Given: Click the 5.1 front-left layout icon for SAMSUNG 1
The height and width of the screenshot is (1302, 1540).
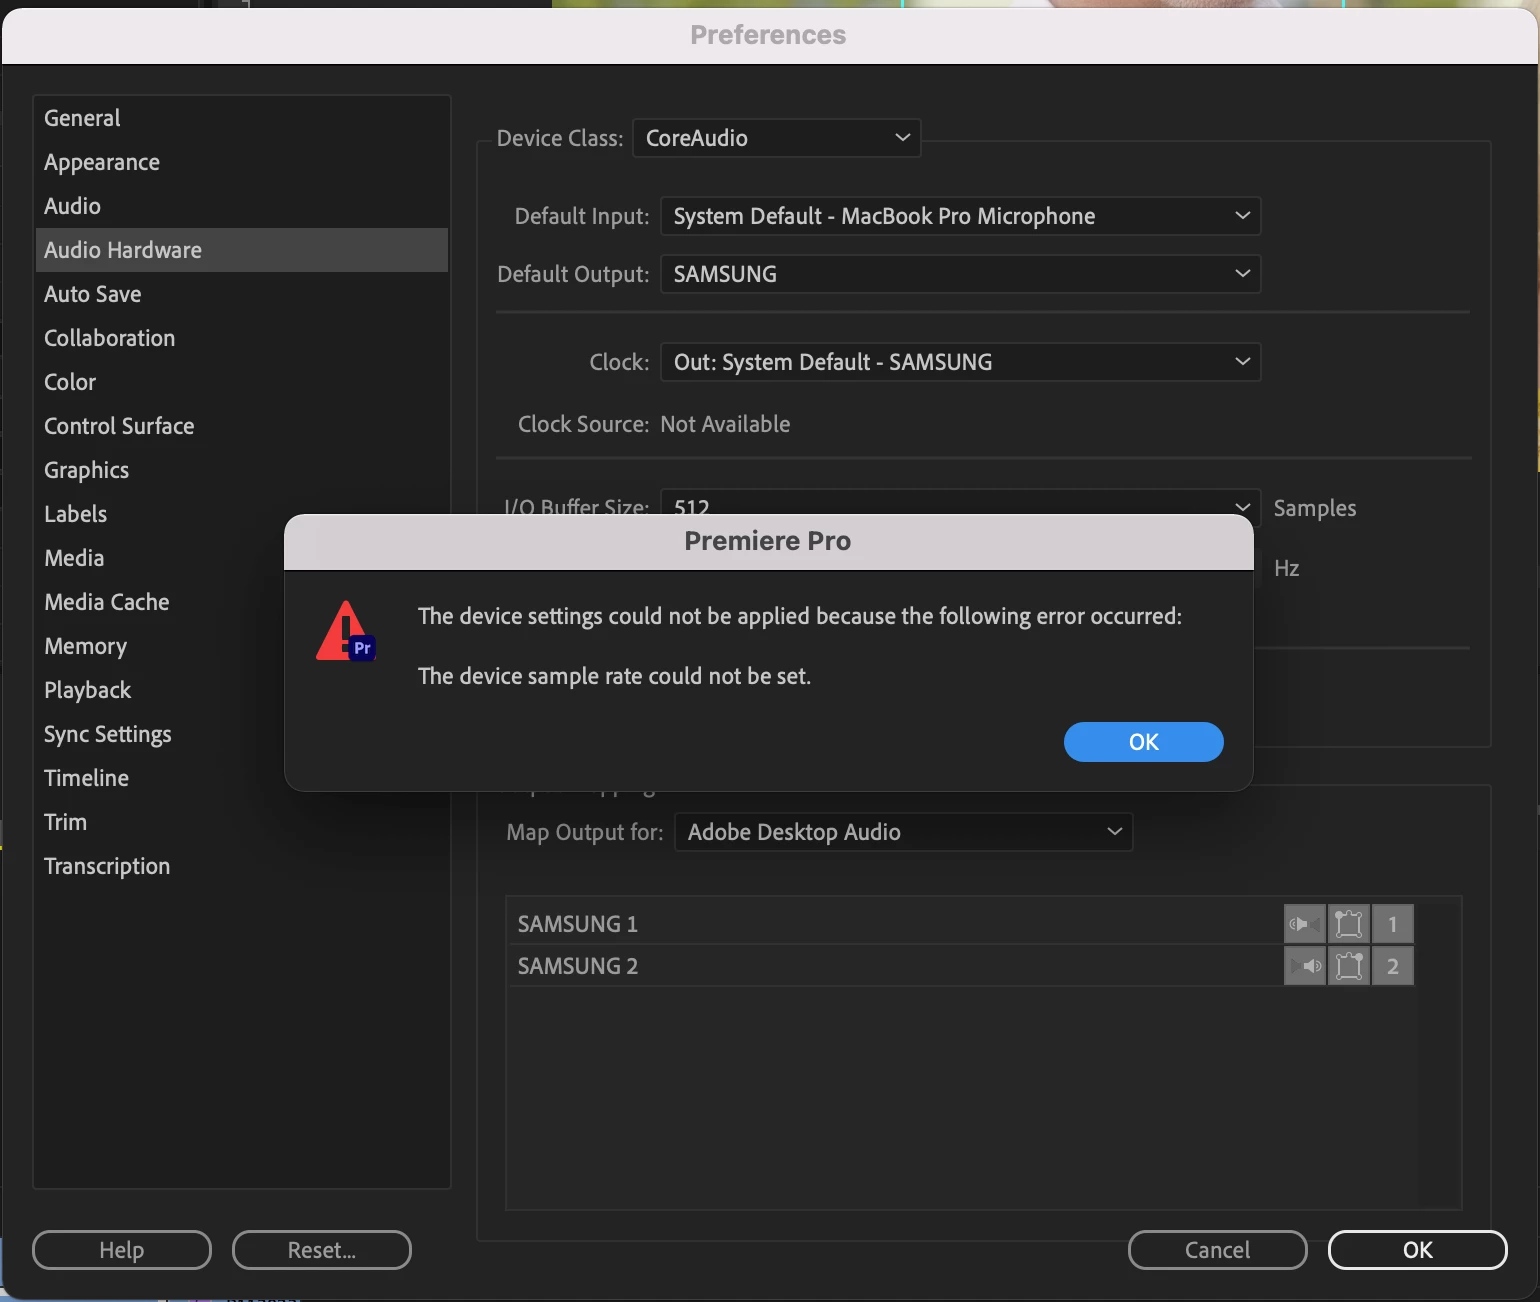Looking at the screenshot, I should pos(1349,924).
